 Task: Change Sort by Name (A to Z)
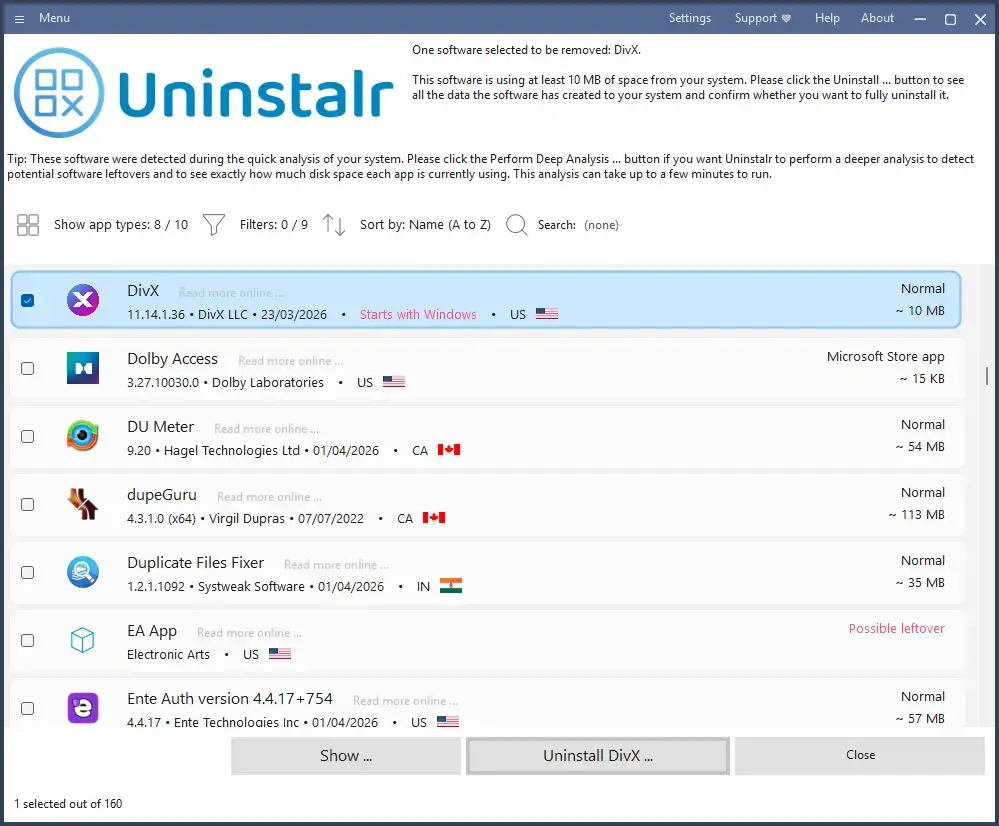pyautogui.click(x=425, y=224)
